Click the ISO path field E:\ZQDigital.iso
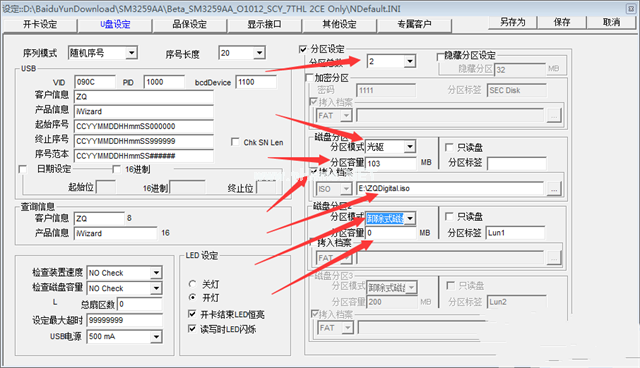 [450, 188]
